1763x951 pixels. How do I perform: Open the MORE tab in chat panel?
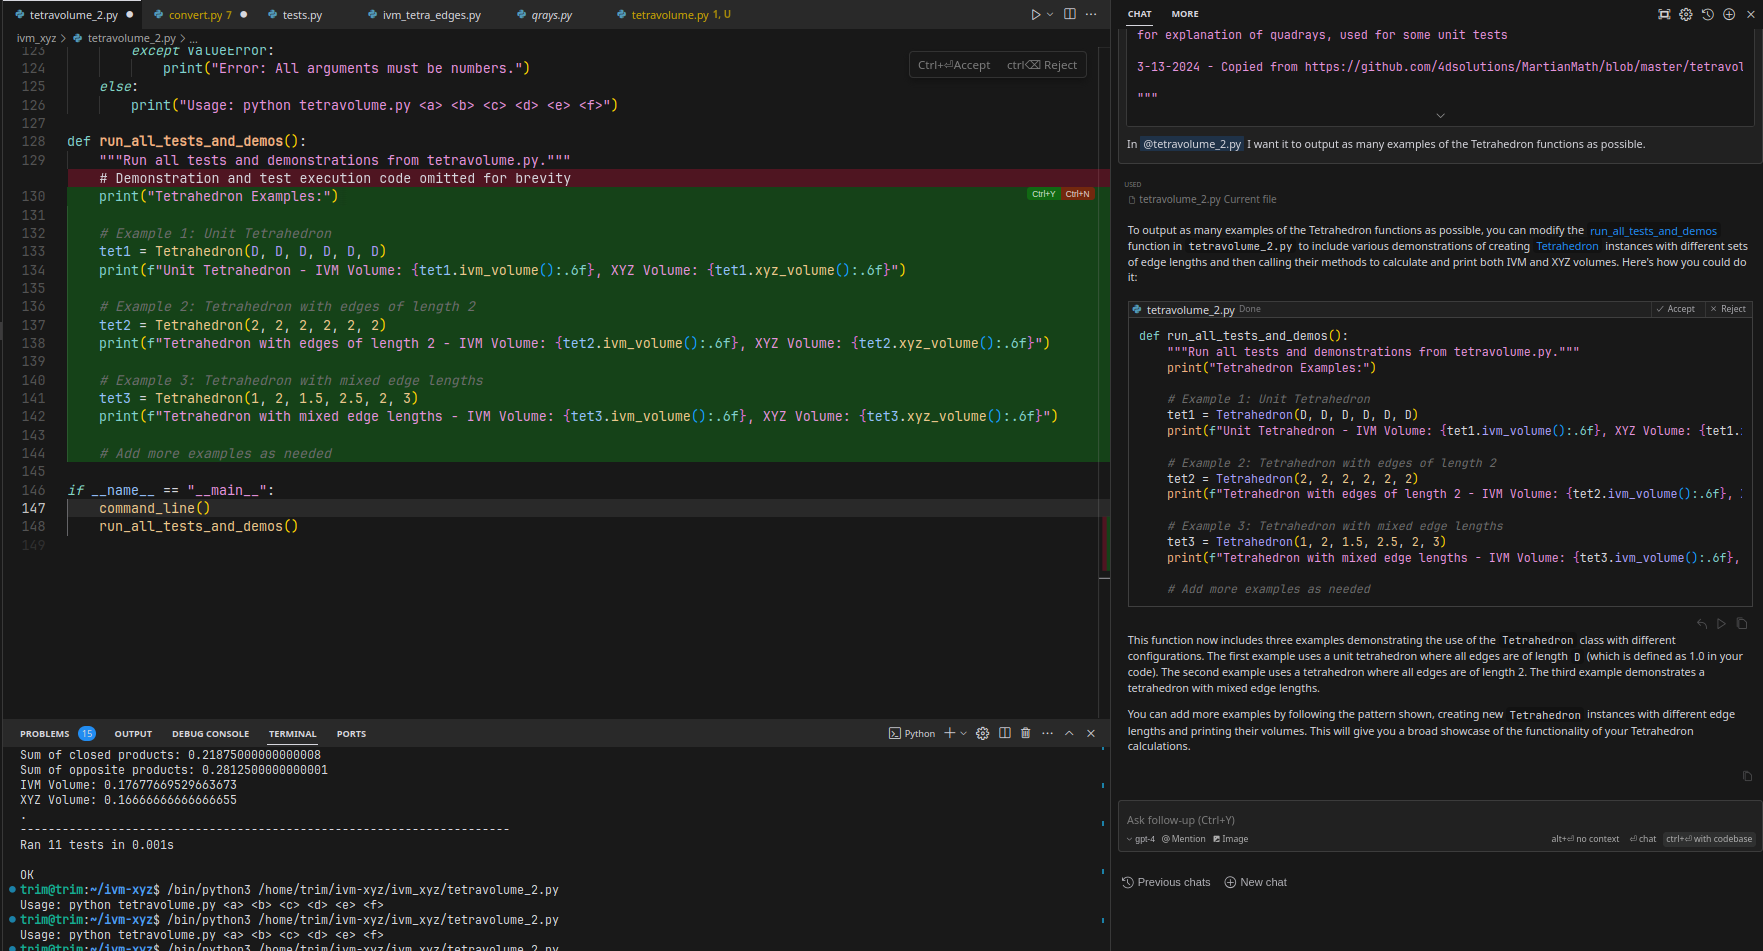click(1185, 14)
